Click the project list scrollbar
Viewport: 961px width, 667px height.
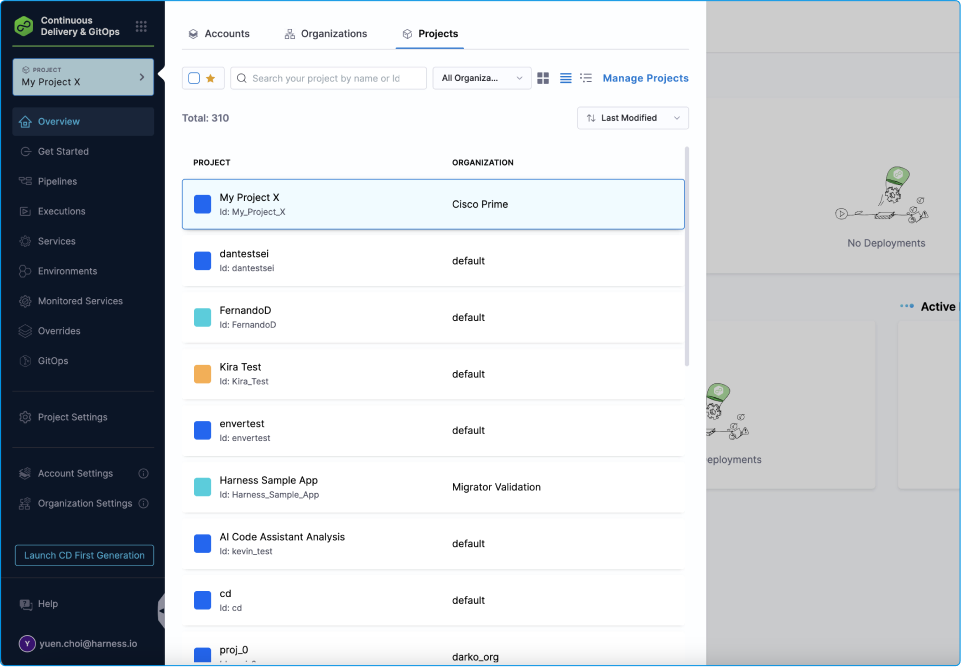[x=686, y=256]
